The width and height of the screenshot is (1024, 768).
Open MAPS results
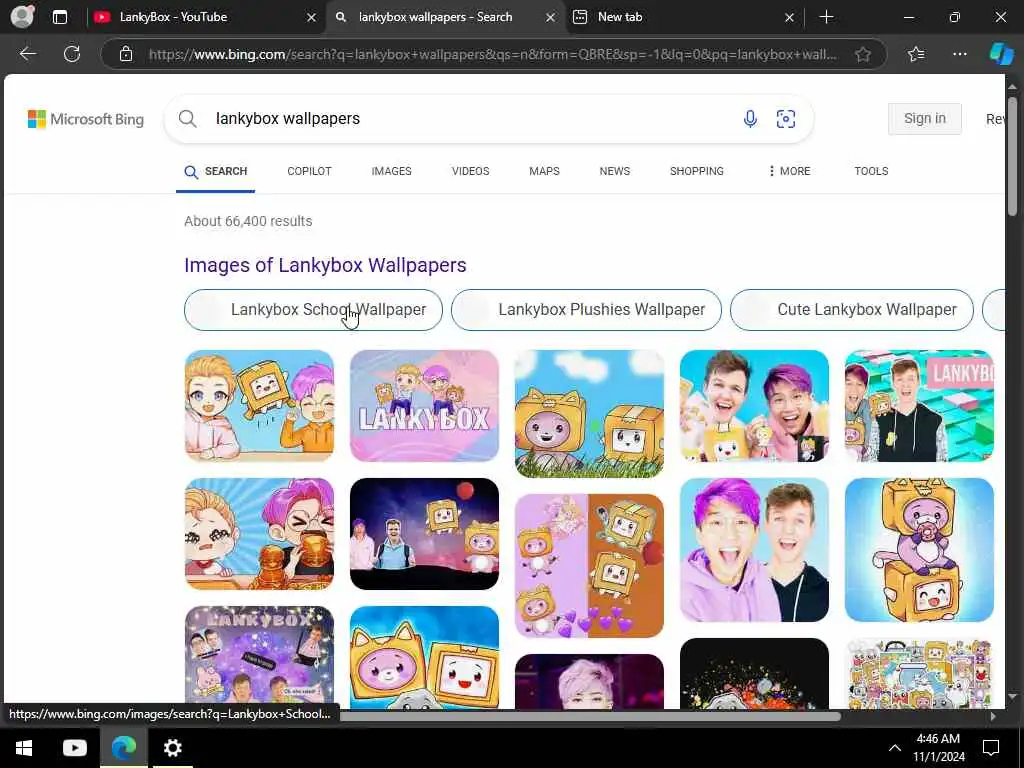click(x=544, y=171)
